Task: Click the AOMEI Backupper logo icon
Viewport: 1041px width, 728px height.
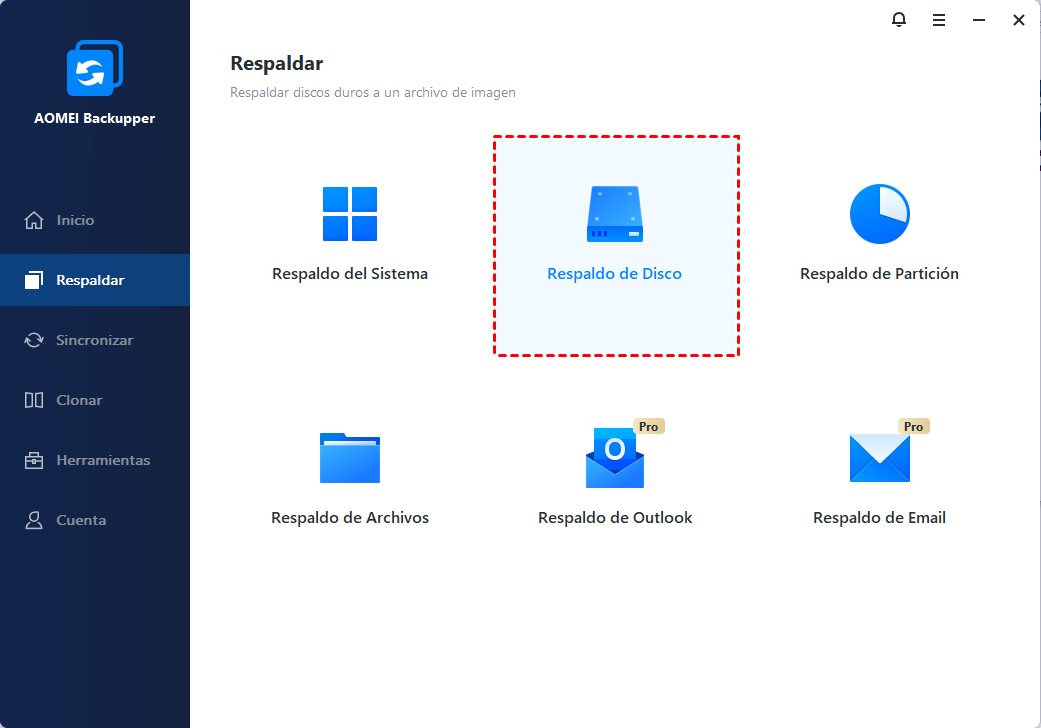Action: point(95,68)
